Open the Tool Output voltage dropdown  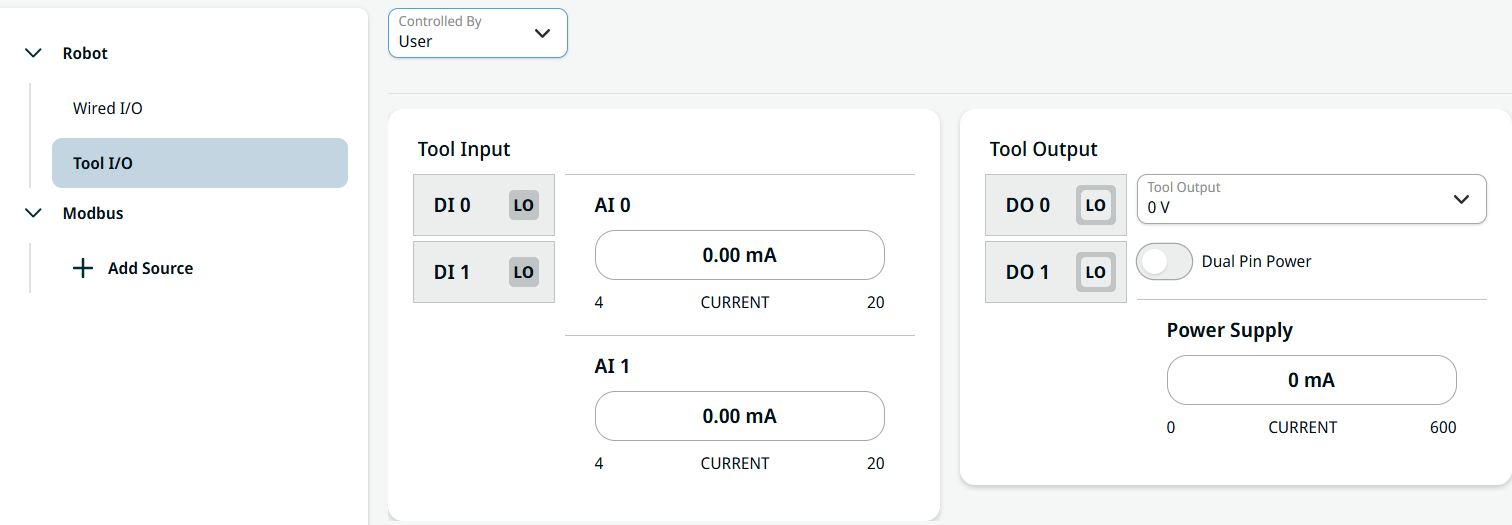[1311, 199]
